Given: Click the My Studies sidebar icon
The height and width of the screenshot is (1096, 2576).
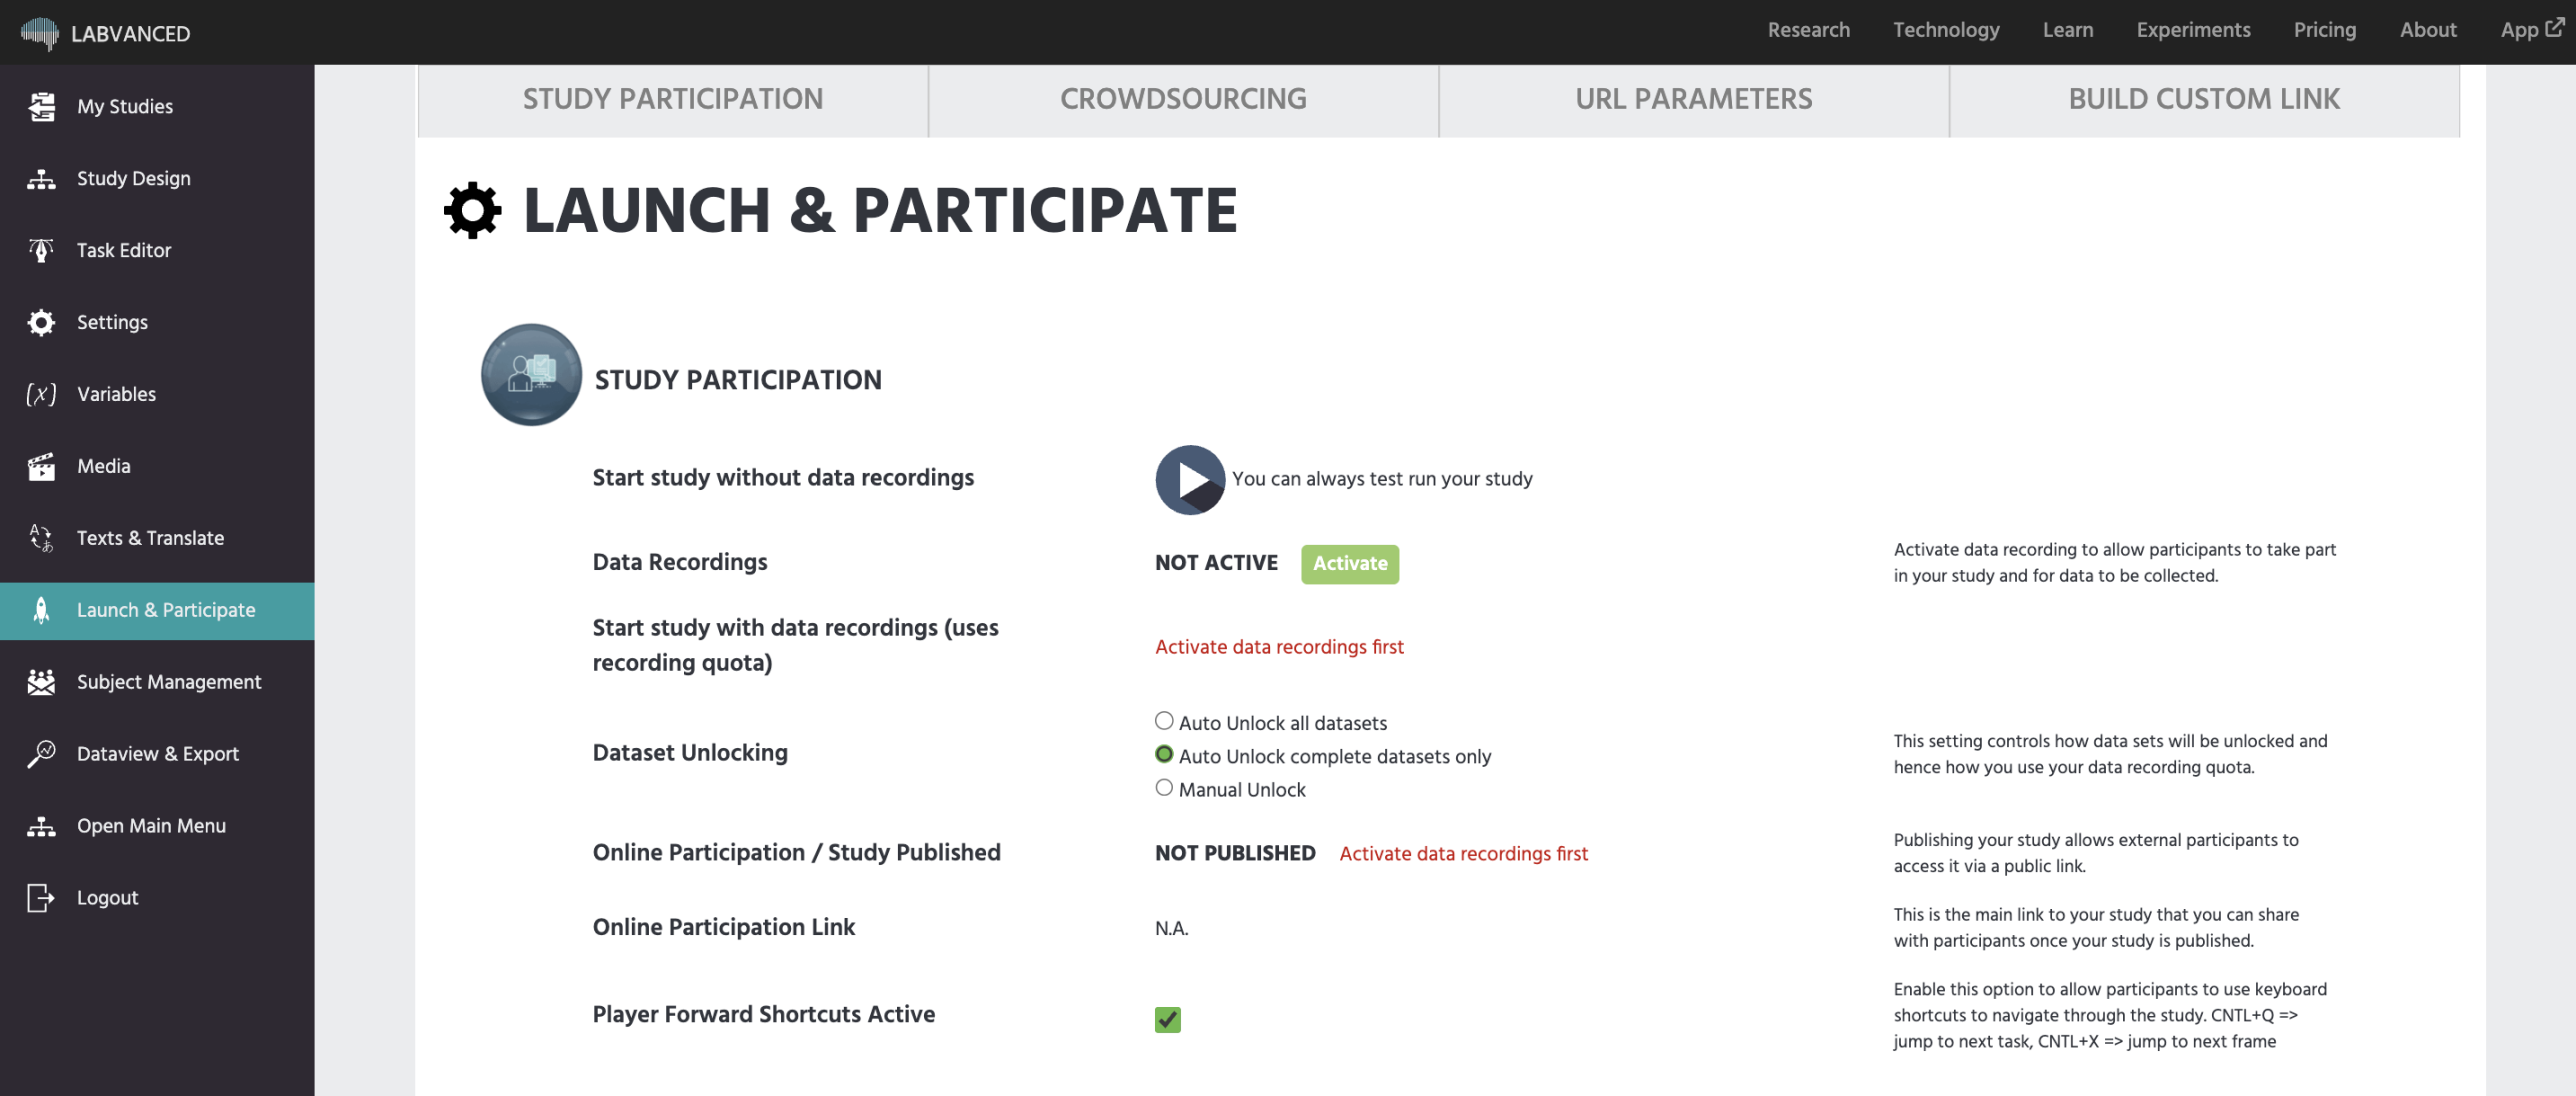Looking at the screenshot, I should click(41, 106).
